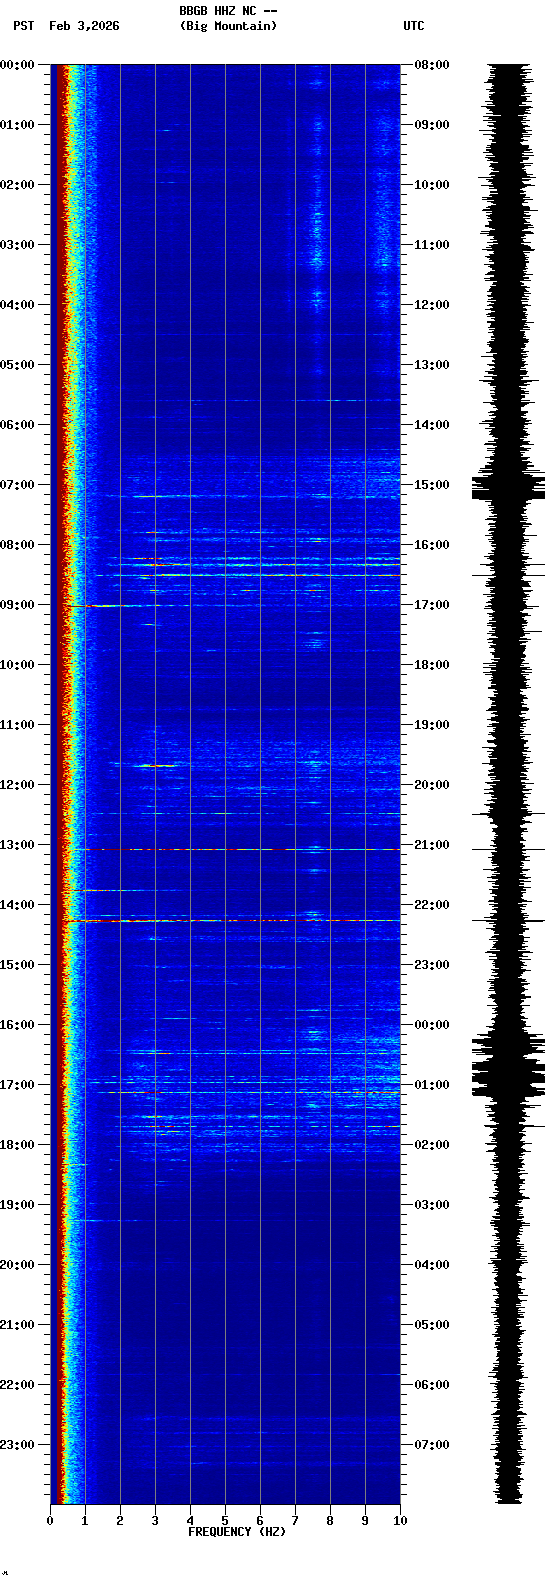This screenshot has height=1584, width=552.
Task: Click the frequency axis tick '8'
Action: [330, 1521]
